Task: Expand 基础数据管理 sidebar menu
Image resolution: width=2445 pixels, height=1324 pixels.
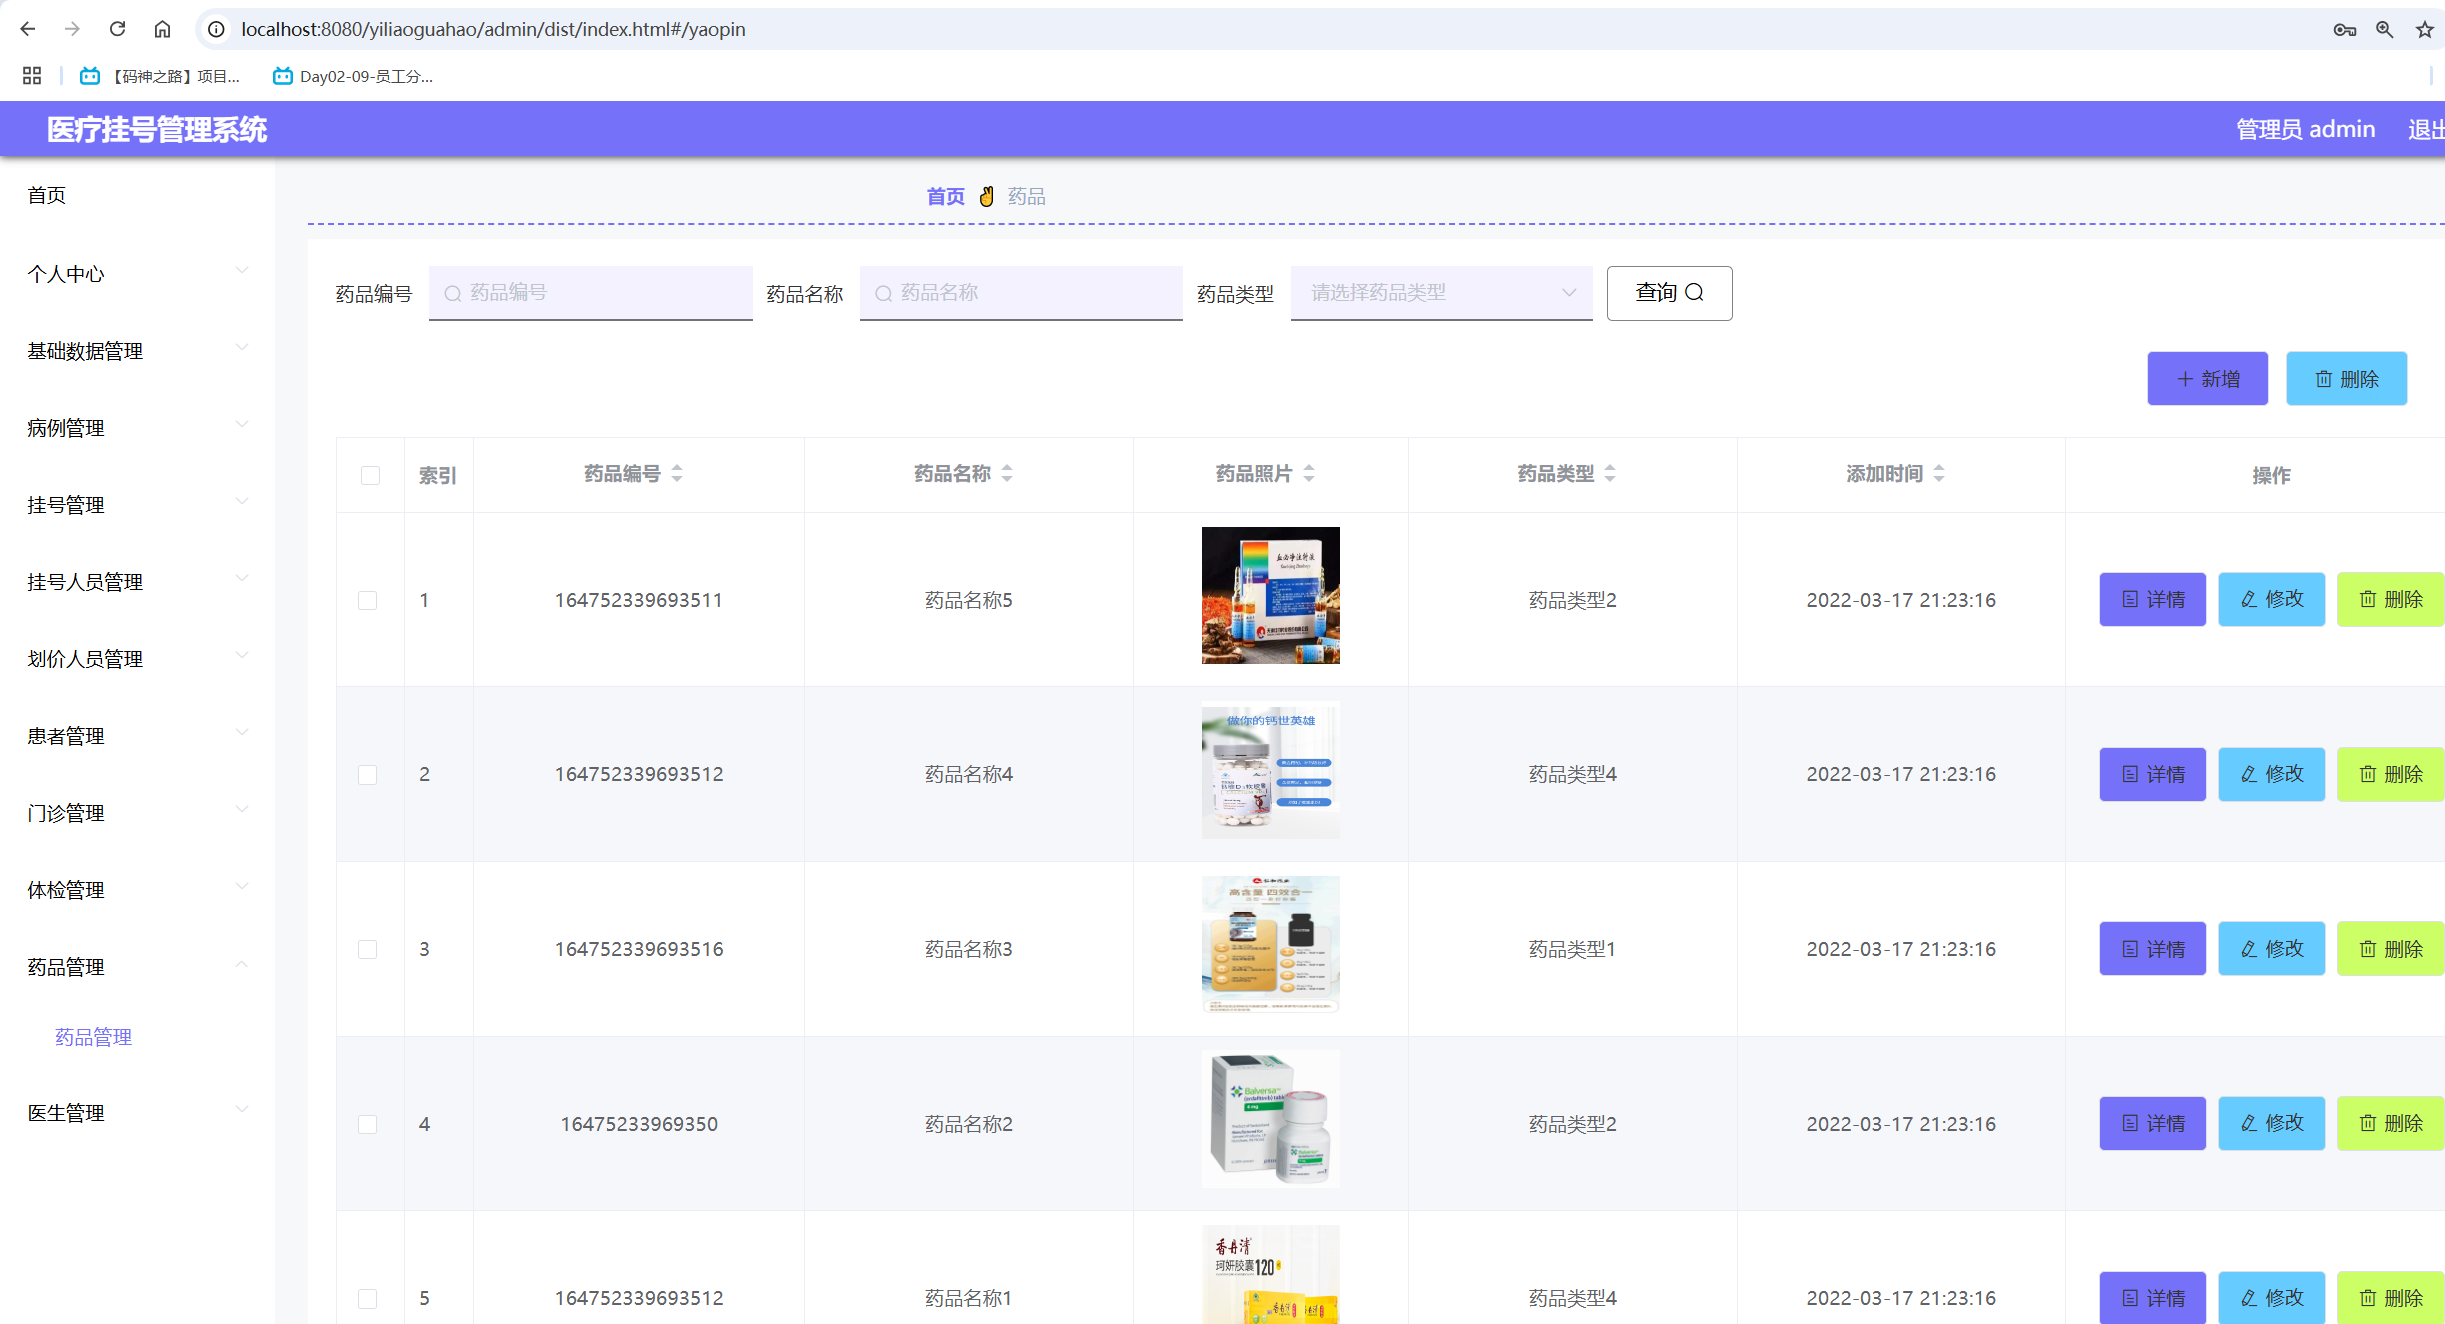Action: pyautogui.click(x=137, y=351)
